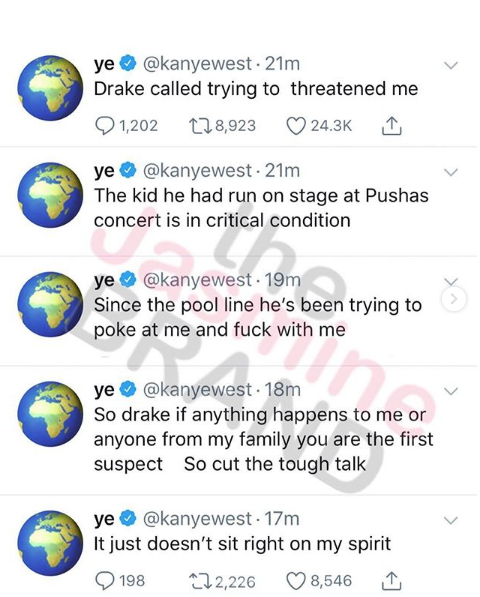This screenshot has height=597, width=480.
Task: Expand the options chevron on the 17m tweet
Action: click(x=451, y=520)
